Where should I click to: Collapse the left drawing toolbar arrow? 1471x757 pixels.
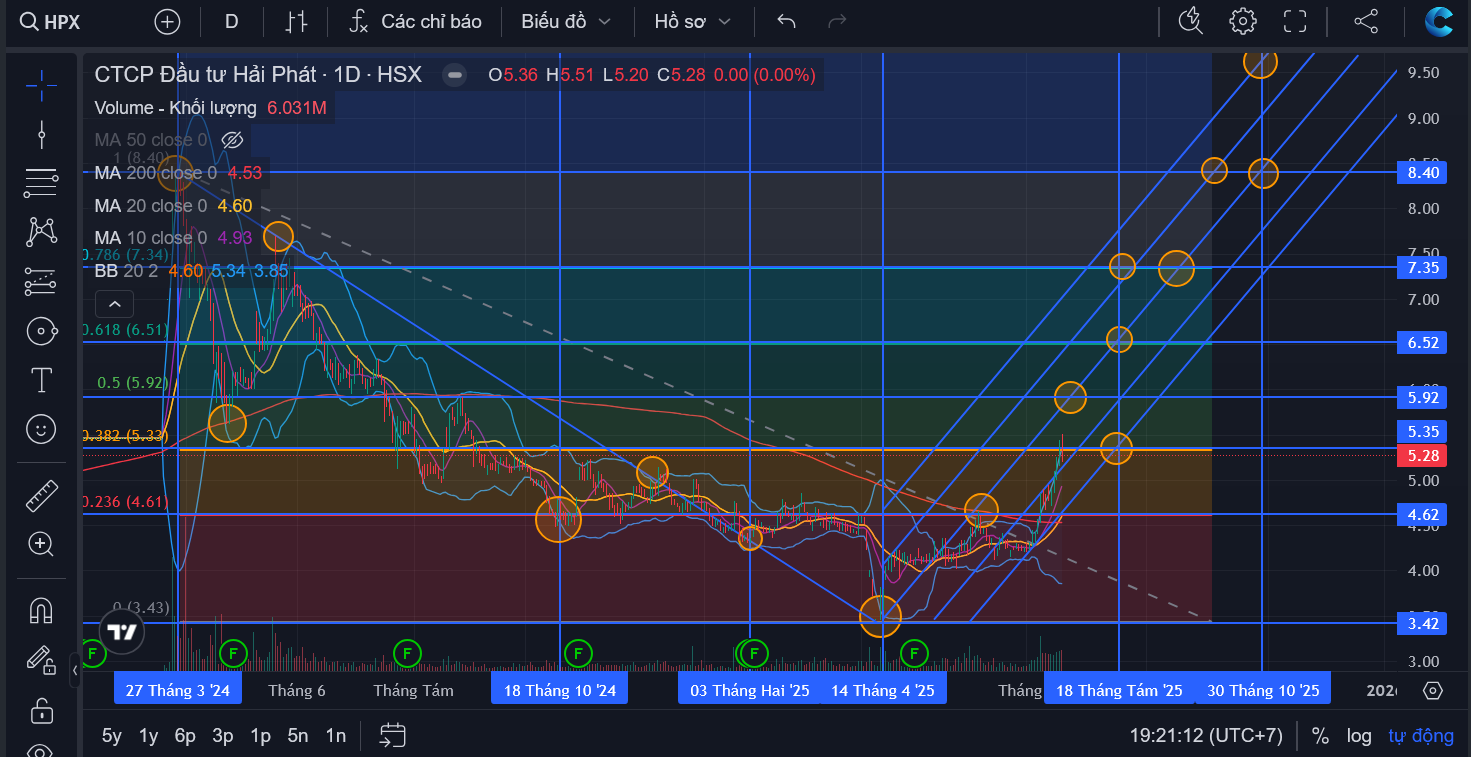pyautogui.click(x=75, y=670)
